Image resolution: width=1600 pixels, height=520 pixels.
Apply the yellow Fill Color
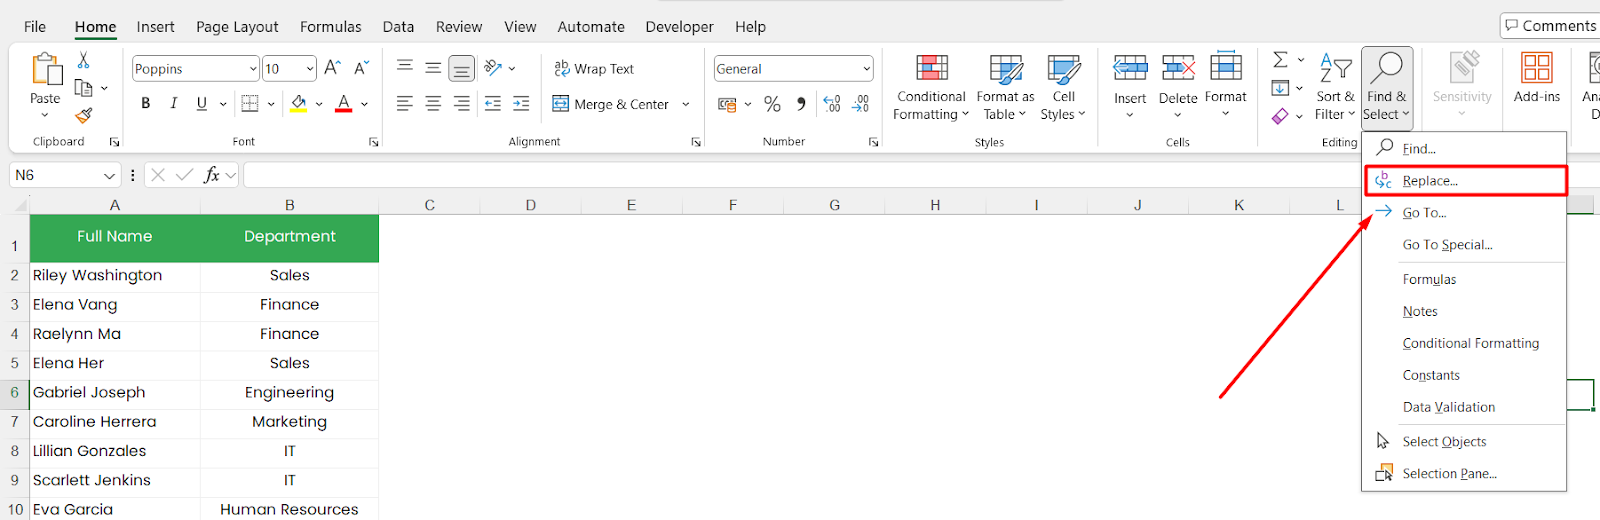pos(298,103)
